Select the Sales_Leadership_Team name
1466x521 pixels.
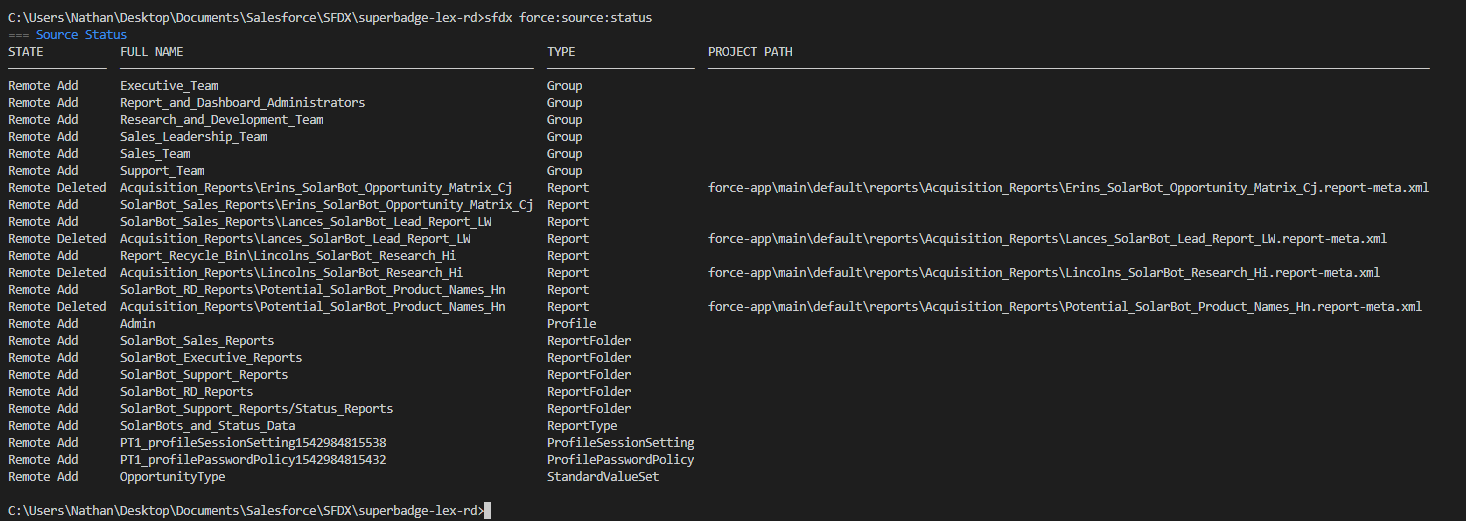coord(194,137)
